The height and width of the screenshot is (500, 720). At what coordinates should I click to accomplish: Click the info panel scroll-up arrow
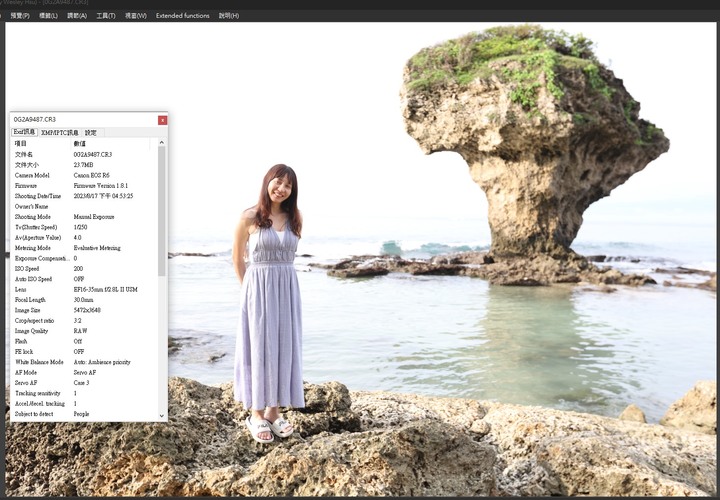point(162,143)
